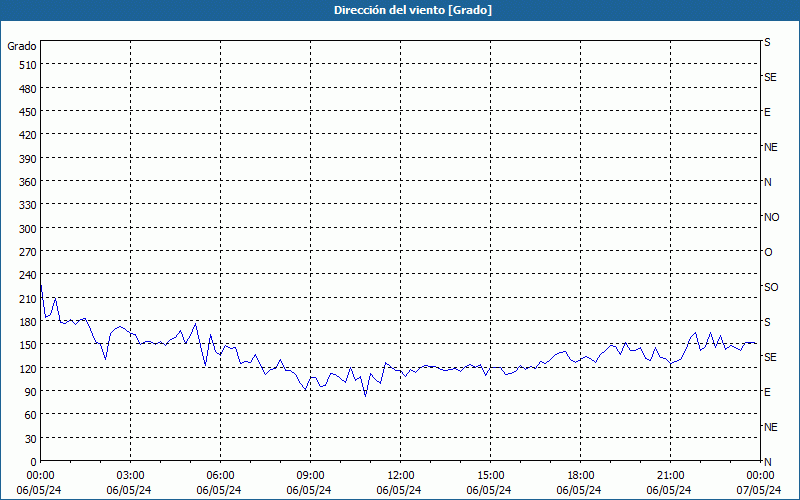
Task: Select the 390 y-axis value
Action: coord(28,159)
